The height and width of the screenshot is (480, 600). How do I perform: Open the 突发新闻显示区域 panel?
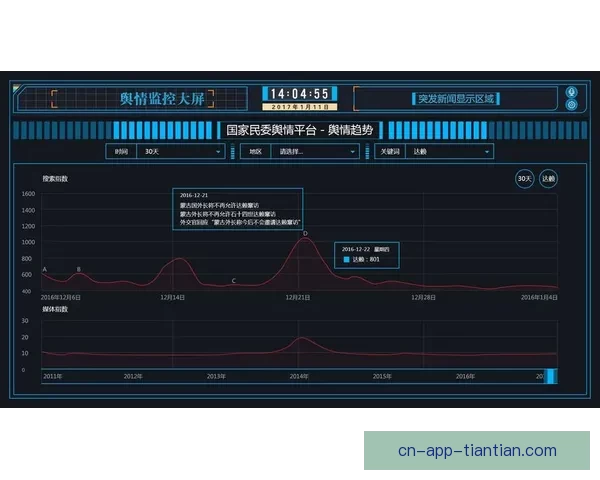click(453, 98)
